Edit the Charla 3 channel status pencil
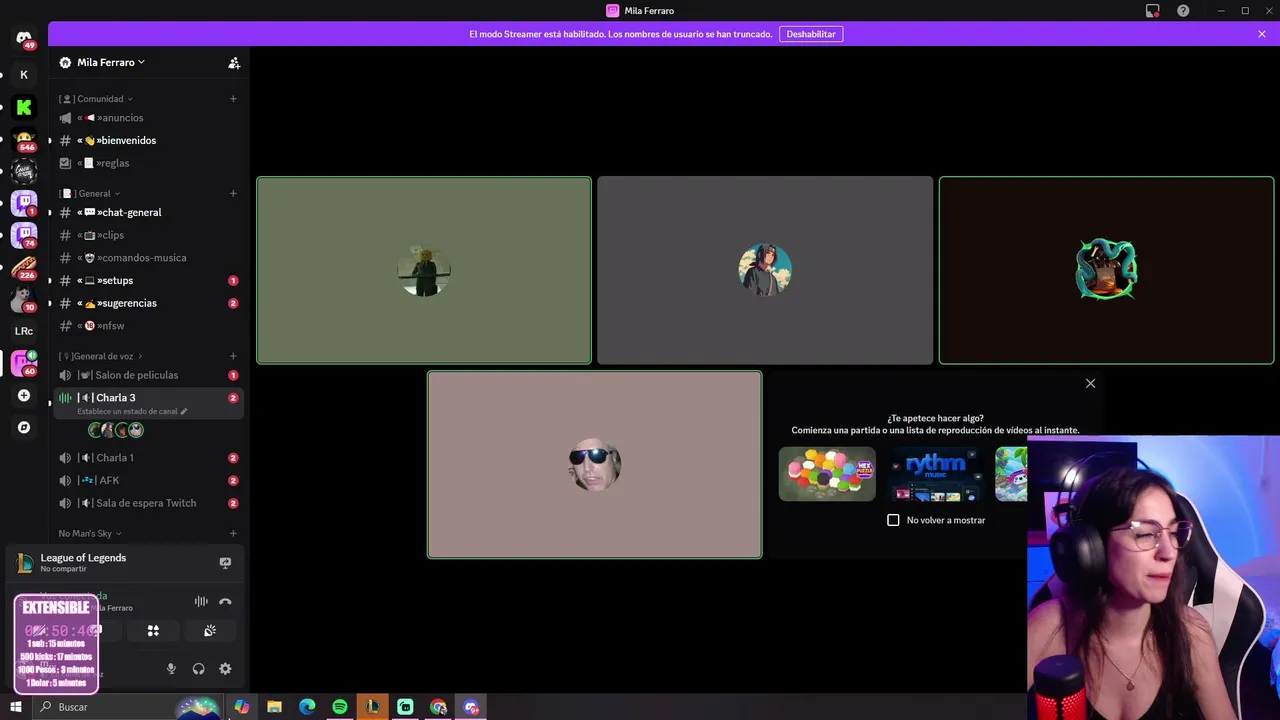 [x=184, y=411]
